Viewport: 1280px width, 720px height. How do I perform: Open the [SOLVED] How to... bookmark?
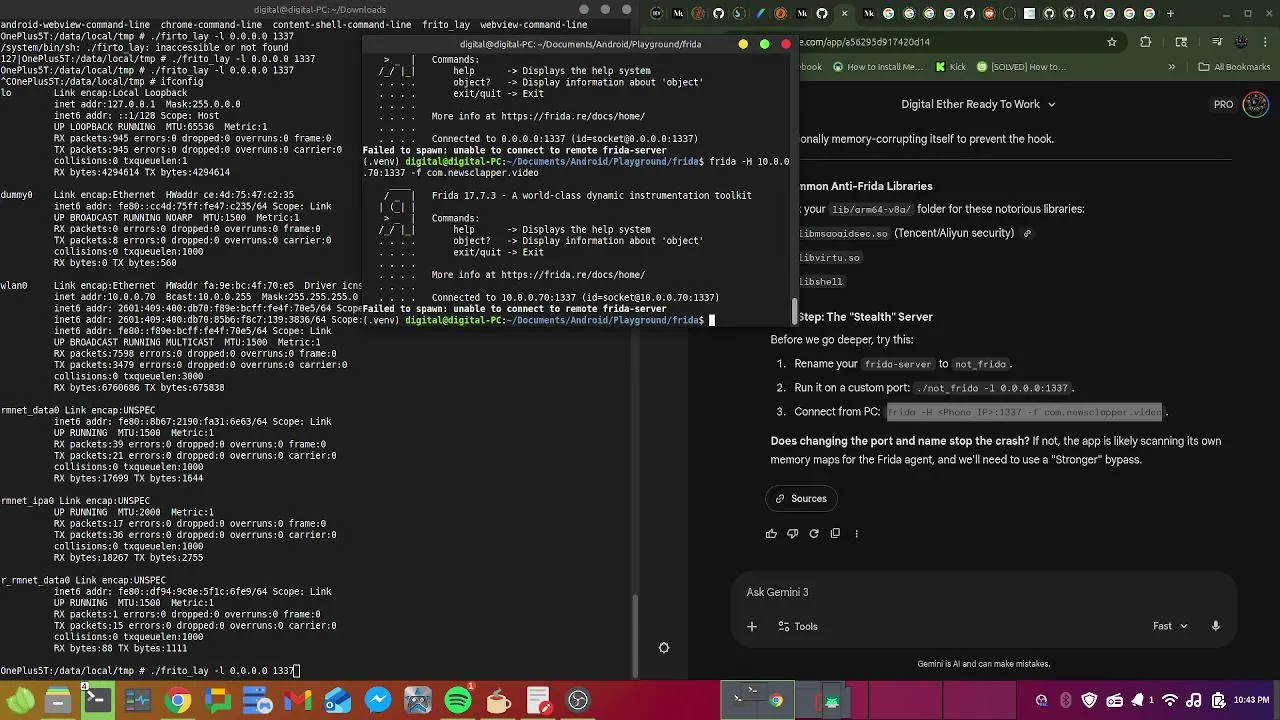pyautogui.click(x=1021, y=67)
